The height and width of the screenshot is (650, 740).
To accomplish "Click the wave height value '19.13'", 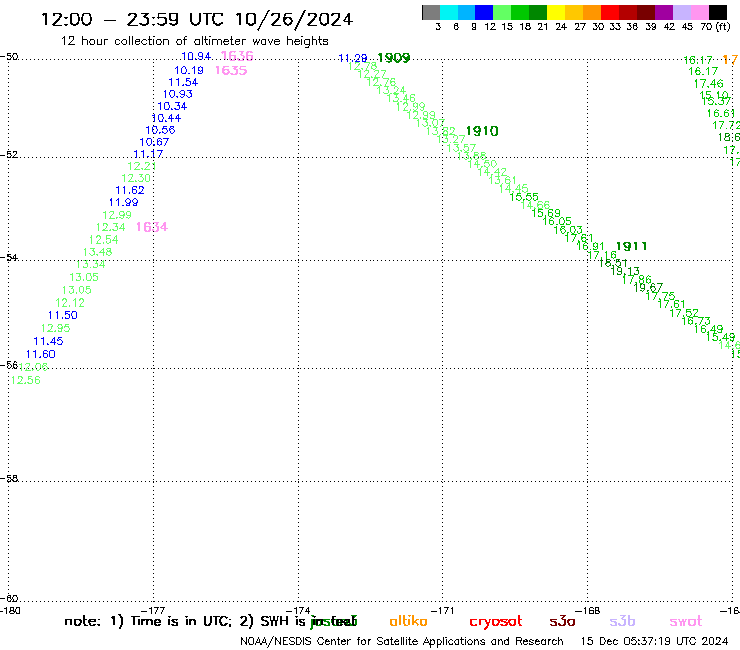I will 625,271.
